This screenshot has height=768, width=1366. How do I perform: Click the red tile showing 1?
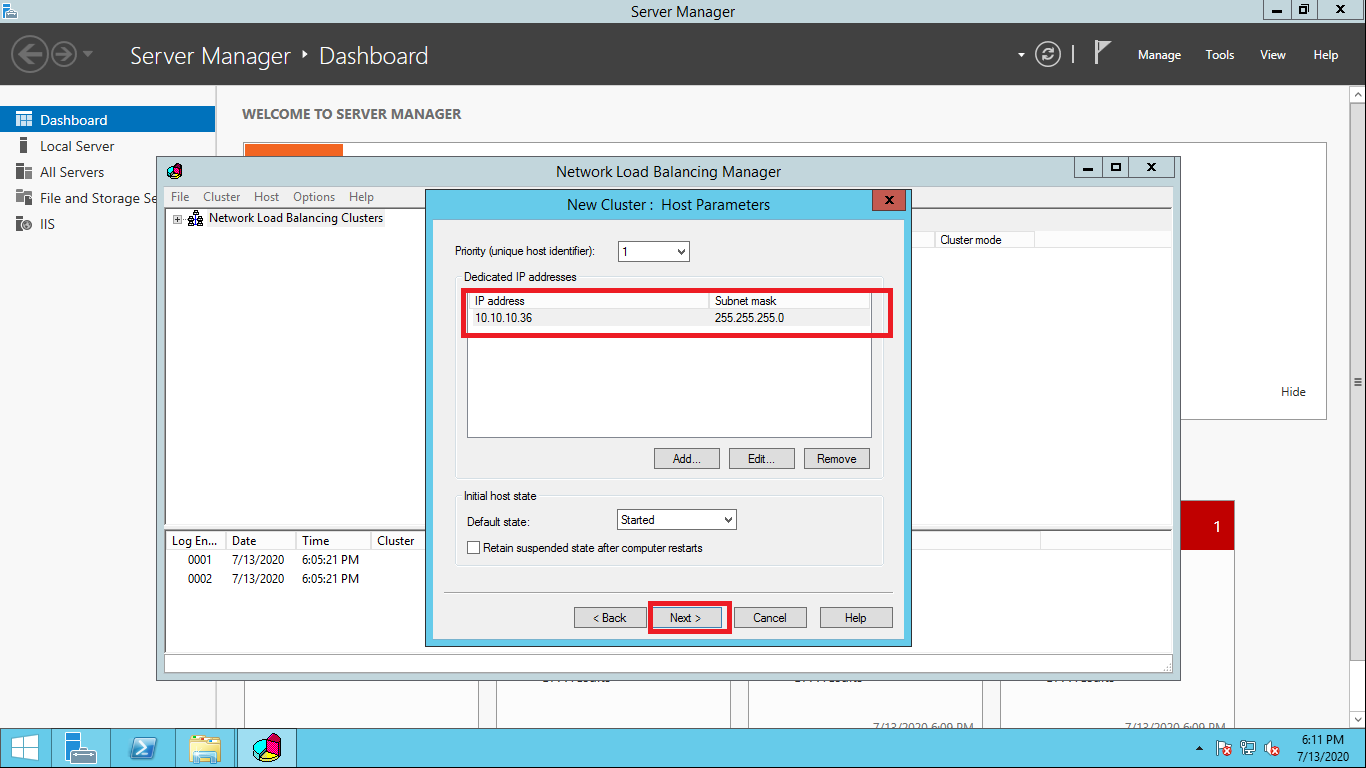tap(1208, 526)
